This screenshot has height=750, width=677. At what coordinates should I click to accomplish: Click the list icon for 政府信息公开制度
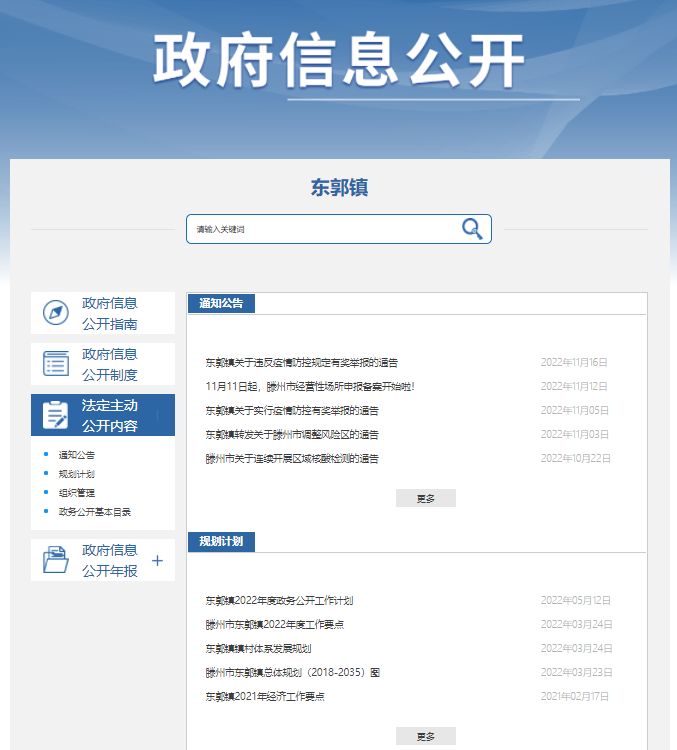[x=56, y=363]
